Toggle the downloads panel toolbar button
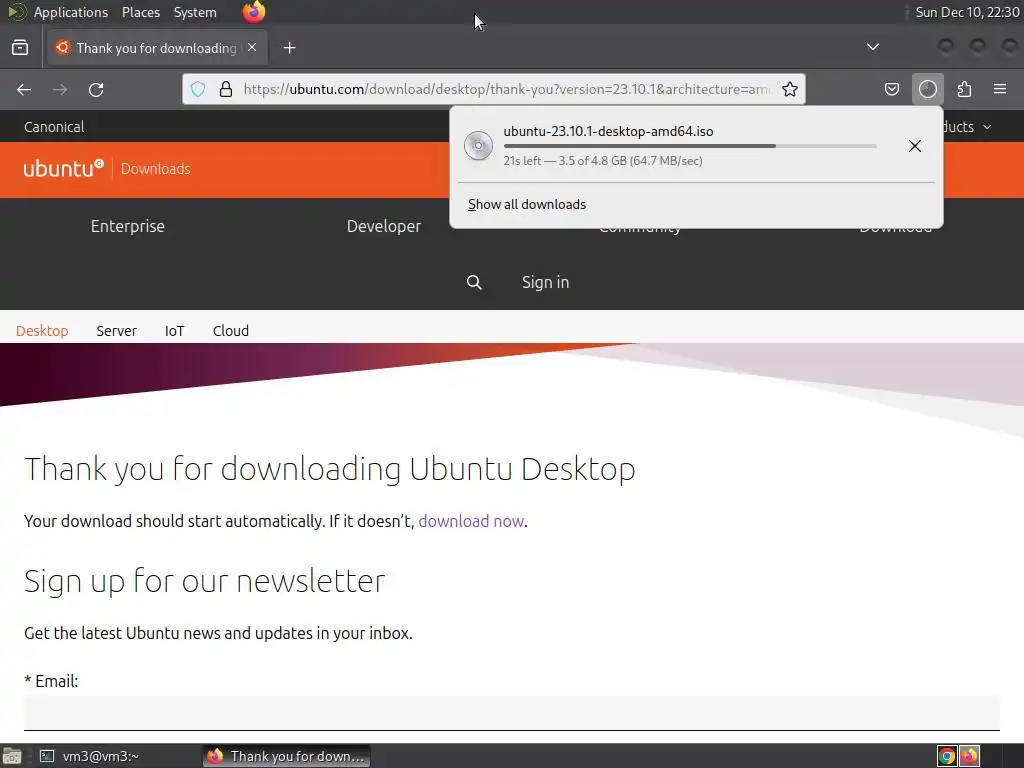The height and width of the screenshot is (768, 1024). point(927,89)
